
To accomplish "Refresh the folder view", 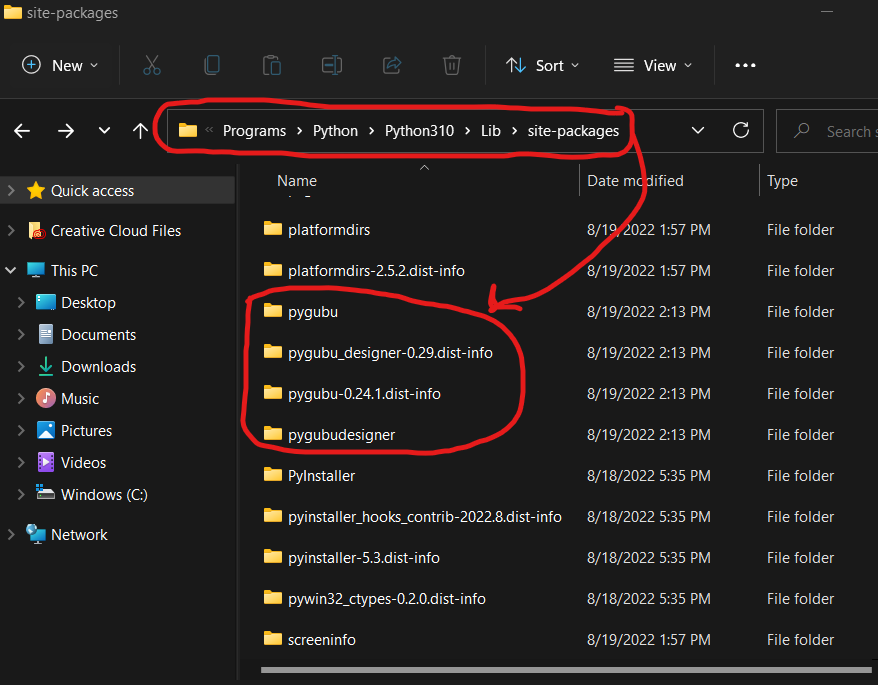I will pyautogui.click(x=740, y=130).
